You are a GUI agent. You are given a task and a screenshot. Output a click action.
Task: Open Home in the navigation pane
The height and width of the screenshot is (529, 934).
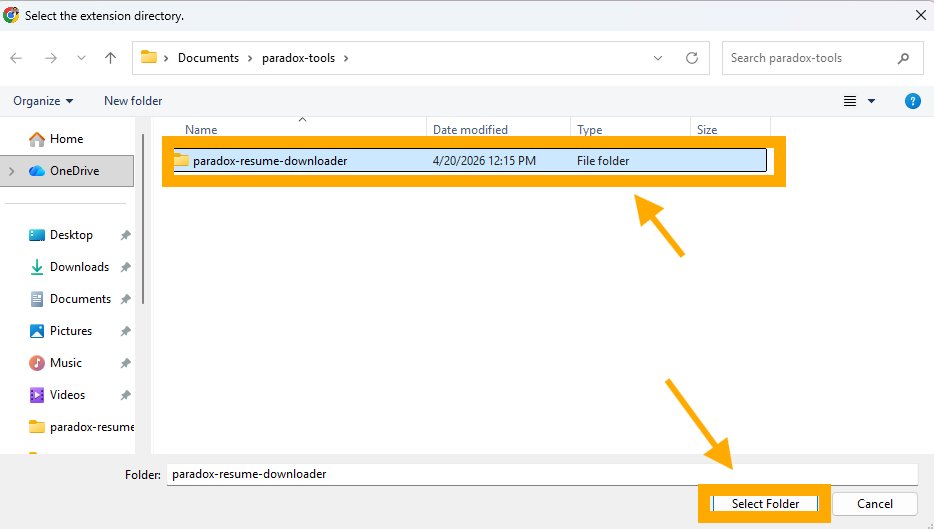[x=66, y=139]
